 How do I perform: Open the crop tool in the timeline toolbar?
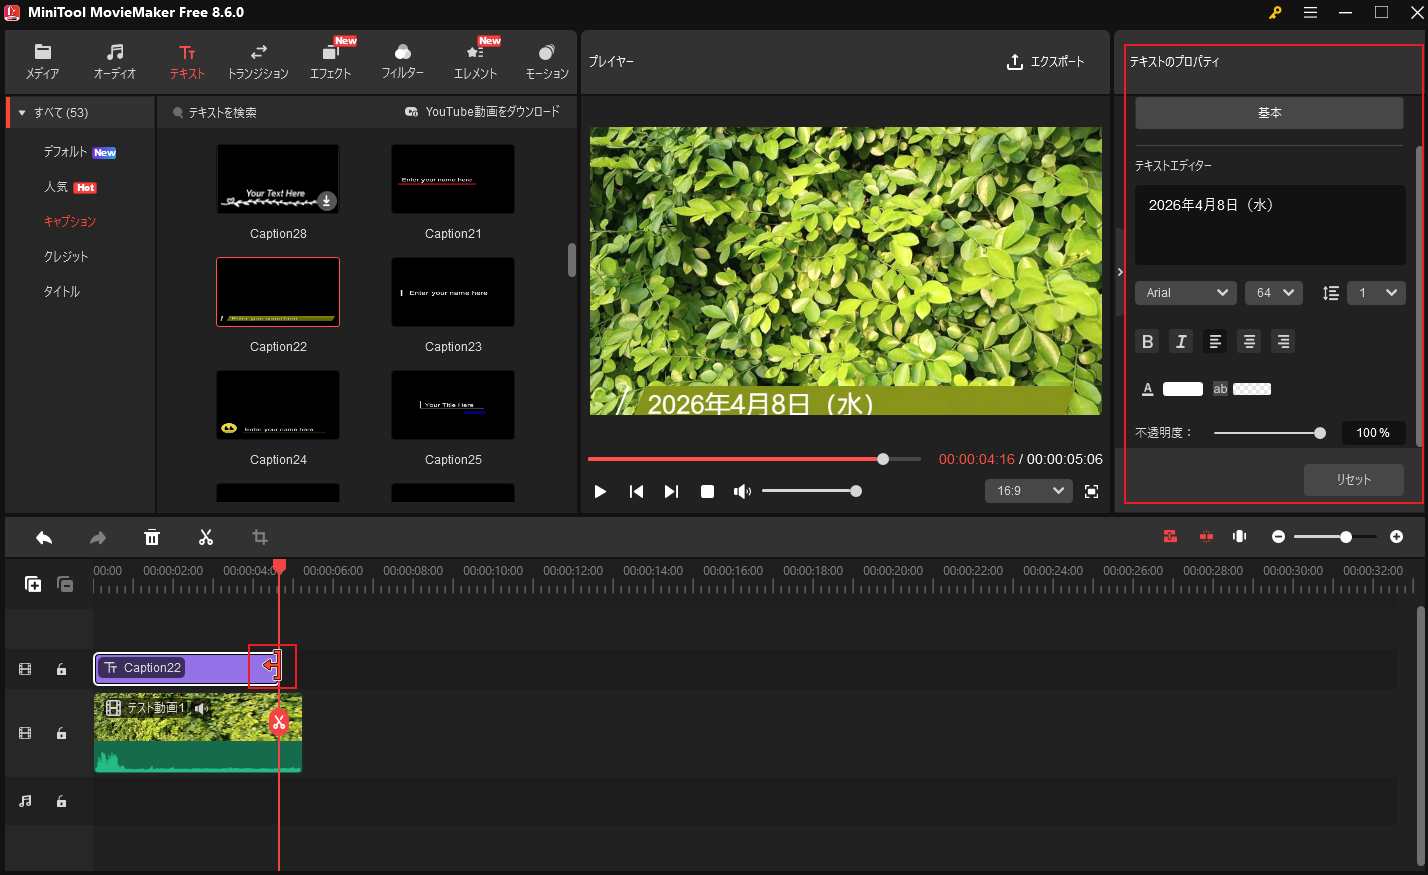point(259,537)
